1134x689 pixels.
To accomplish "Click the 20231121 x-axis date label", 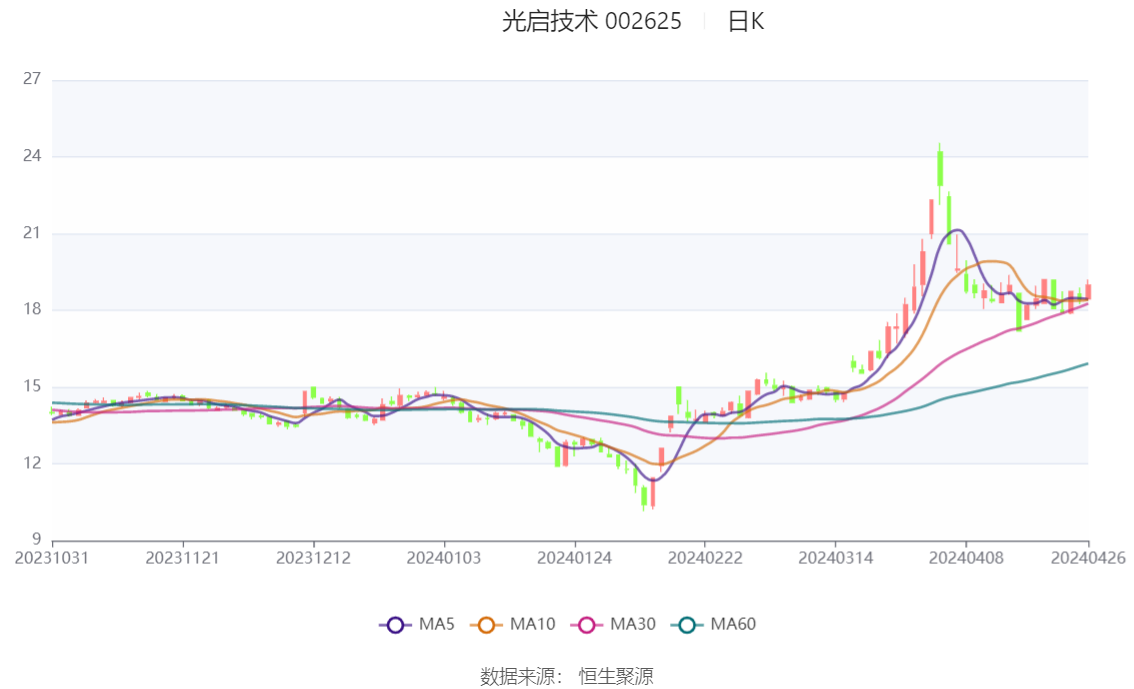I will coord(182,558).
